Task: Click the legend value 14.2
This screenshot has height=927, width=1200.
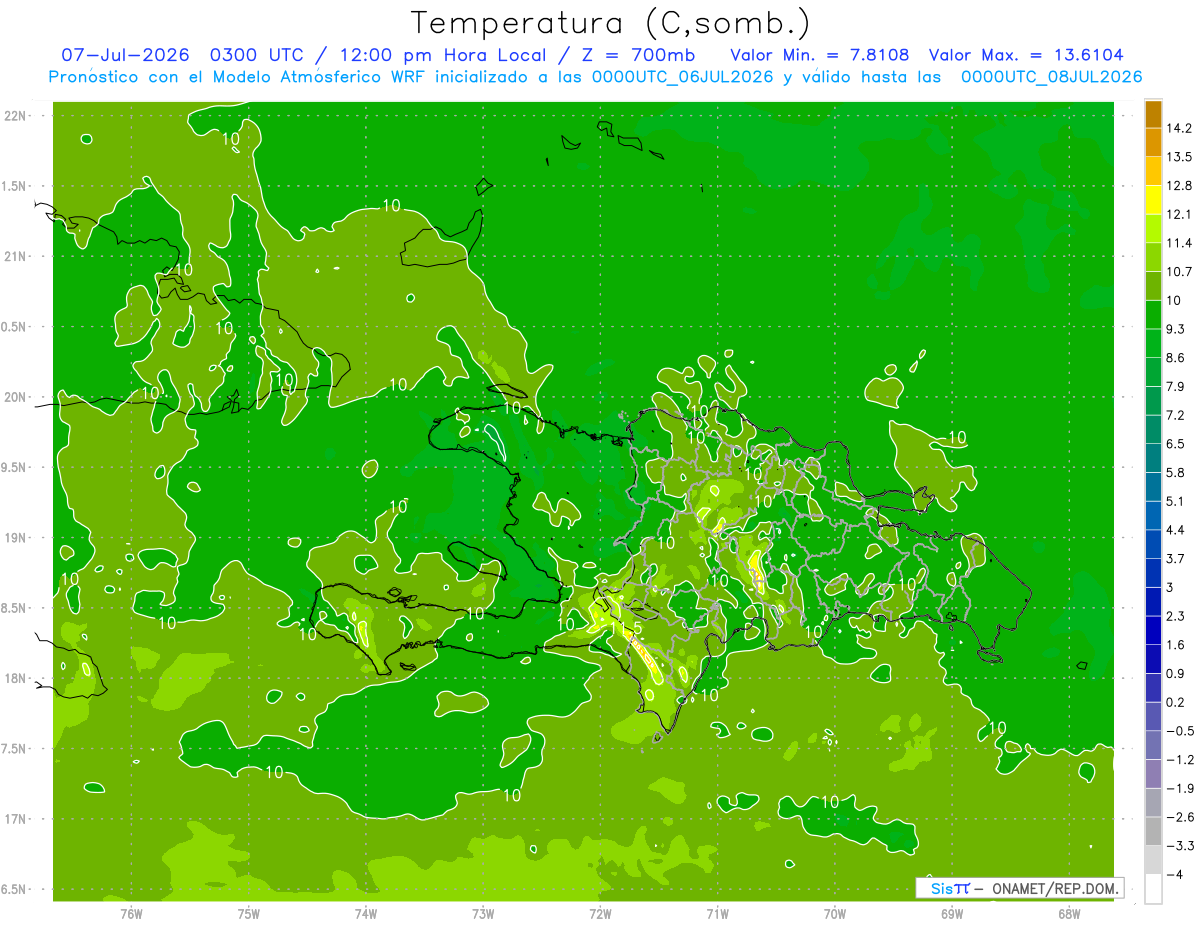Action: click(x=1180, y=128)
